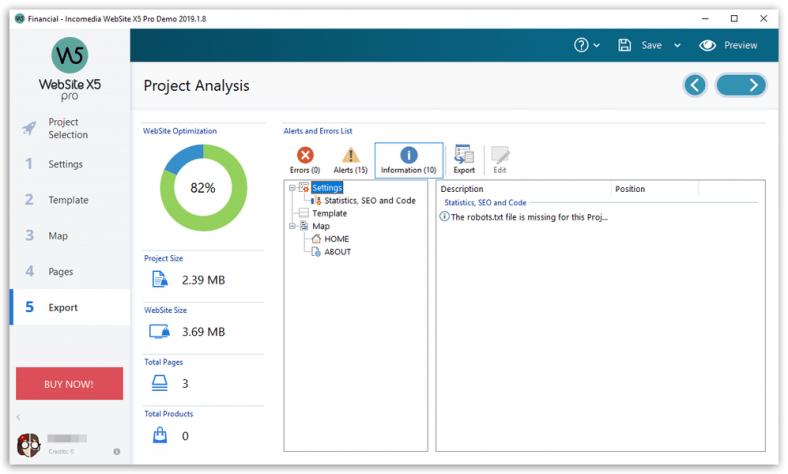
Task: Show the Alerts (15) filter
Action: click(x=350, y=160)
